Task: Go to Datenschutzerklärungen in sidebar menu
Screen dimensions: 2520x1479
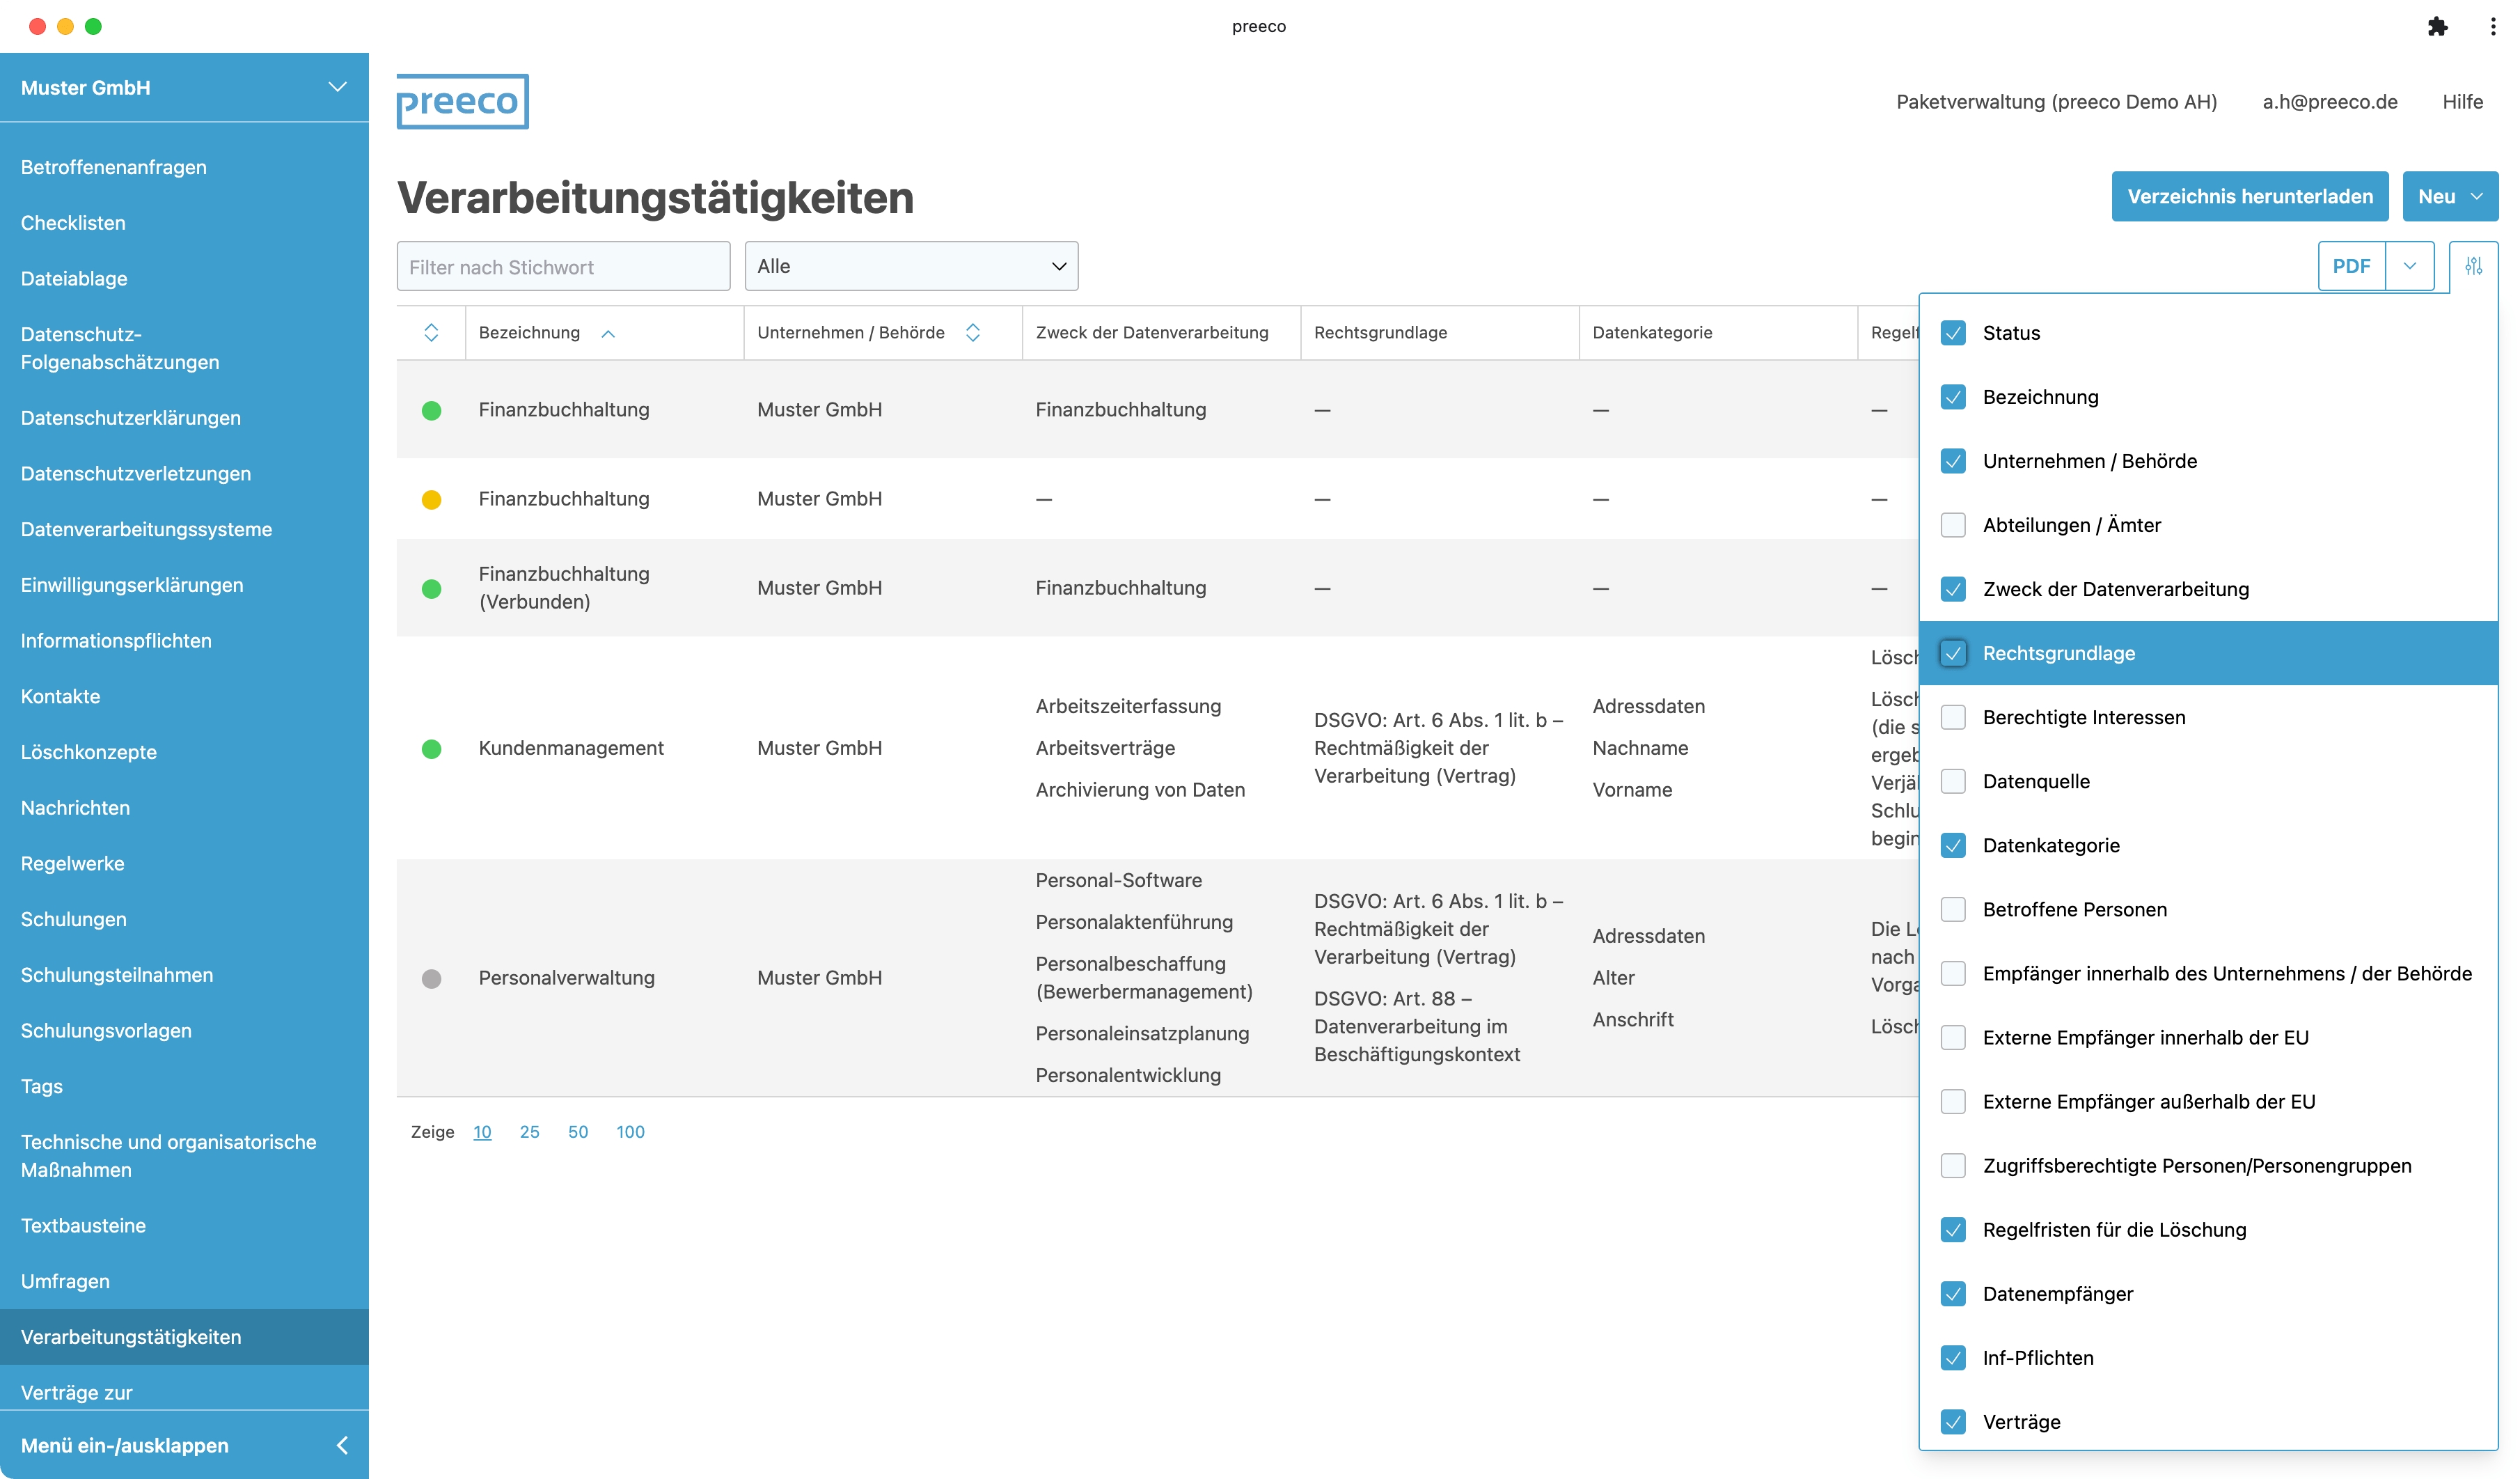Action: point(131,418)
